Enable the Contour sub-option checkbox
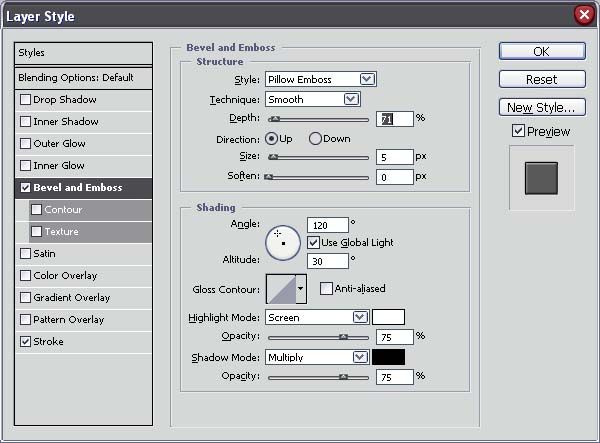600x443 pixels. click(36, 210)
